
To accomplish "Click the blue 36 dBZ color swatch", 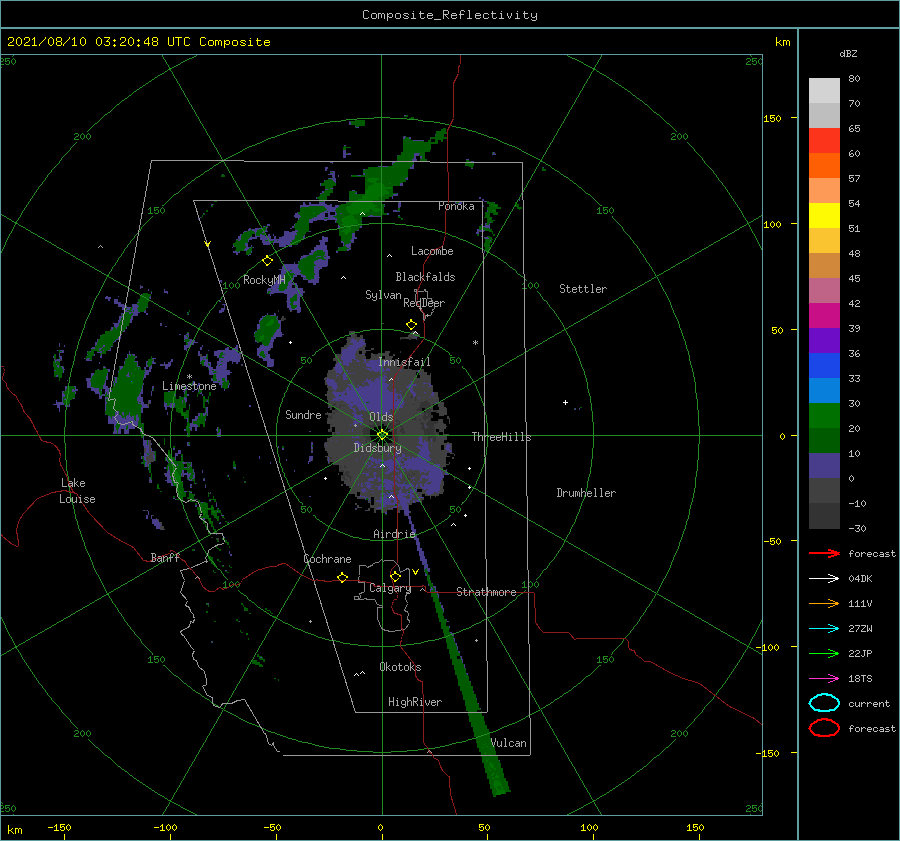I will (x=824, y=365).
